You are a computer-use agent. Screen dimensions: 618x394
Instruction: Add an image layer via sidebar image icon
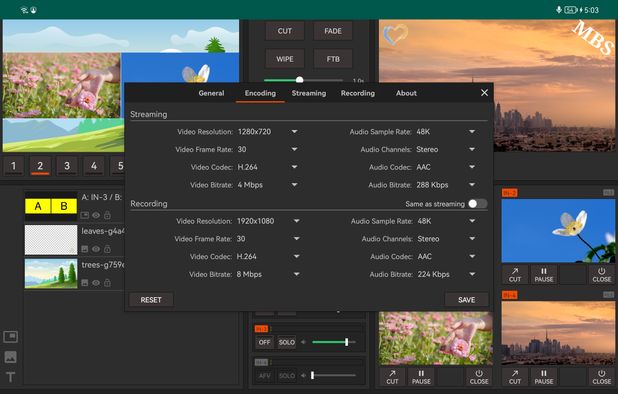point(10,357)
